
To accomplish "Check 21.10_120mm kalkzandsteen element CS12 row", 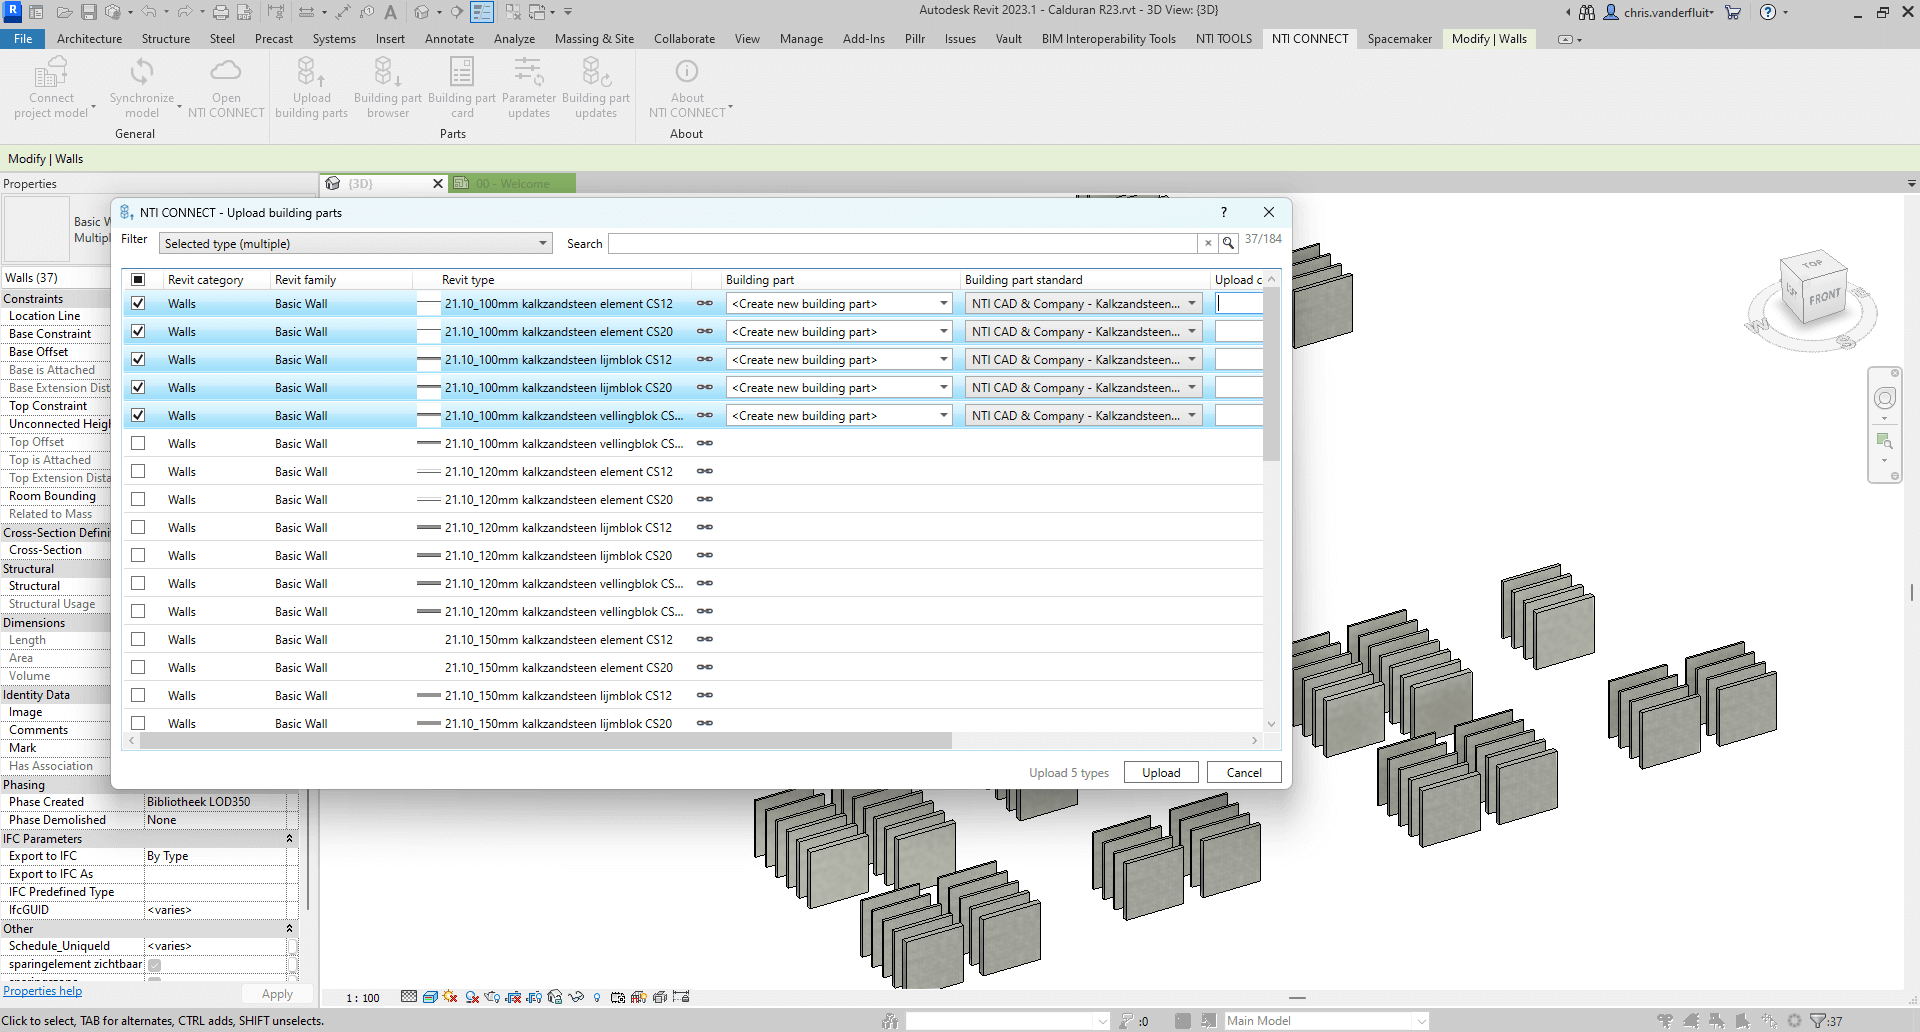I will click(138, 471).
